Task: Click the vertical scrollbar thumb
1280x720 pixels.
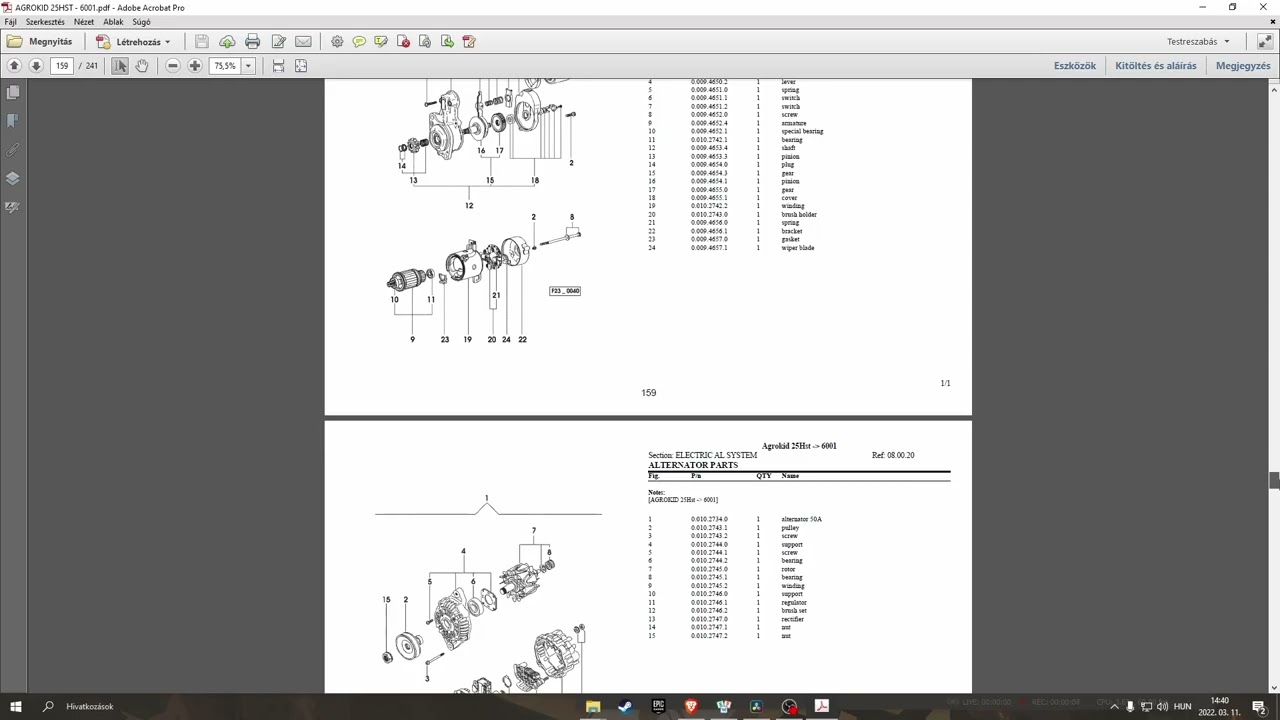Action: (1274, 480)
